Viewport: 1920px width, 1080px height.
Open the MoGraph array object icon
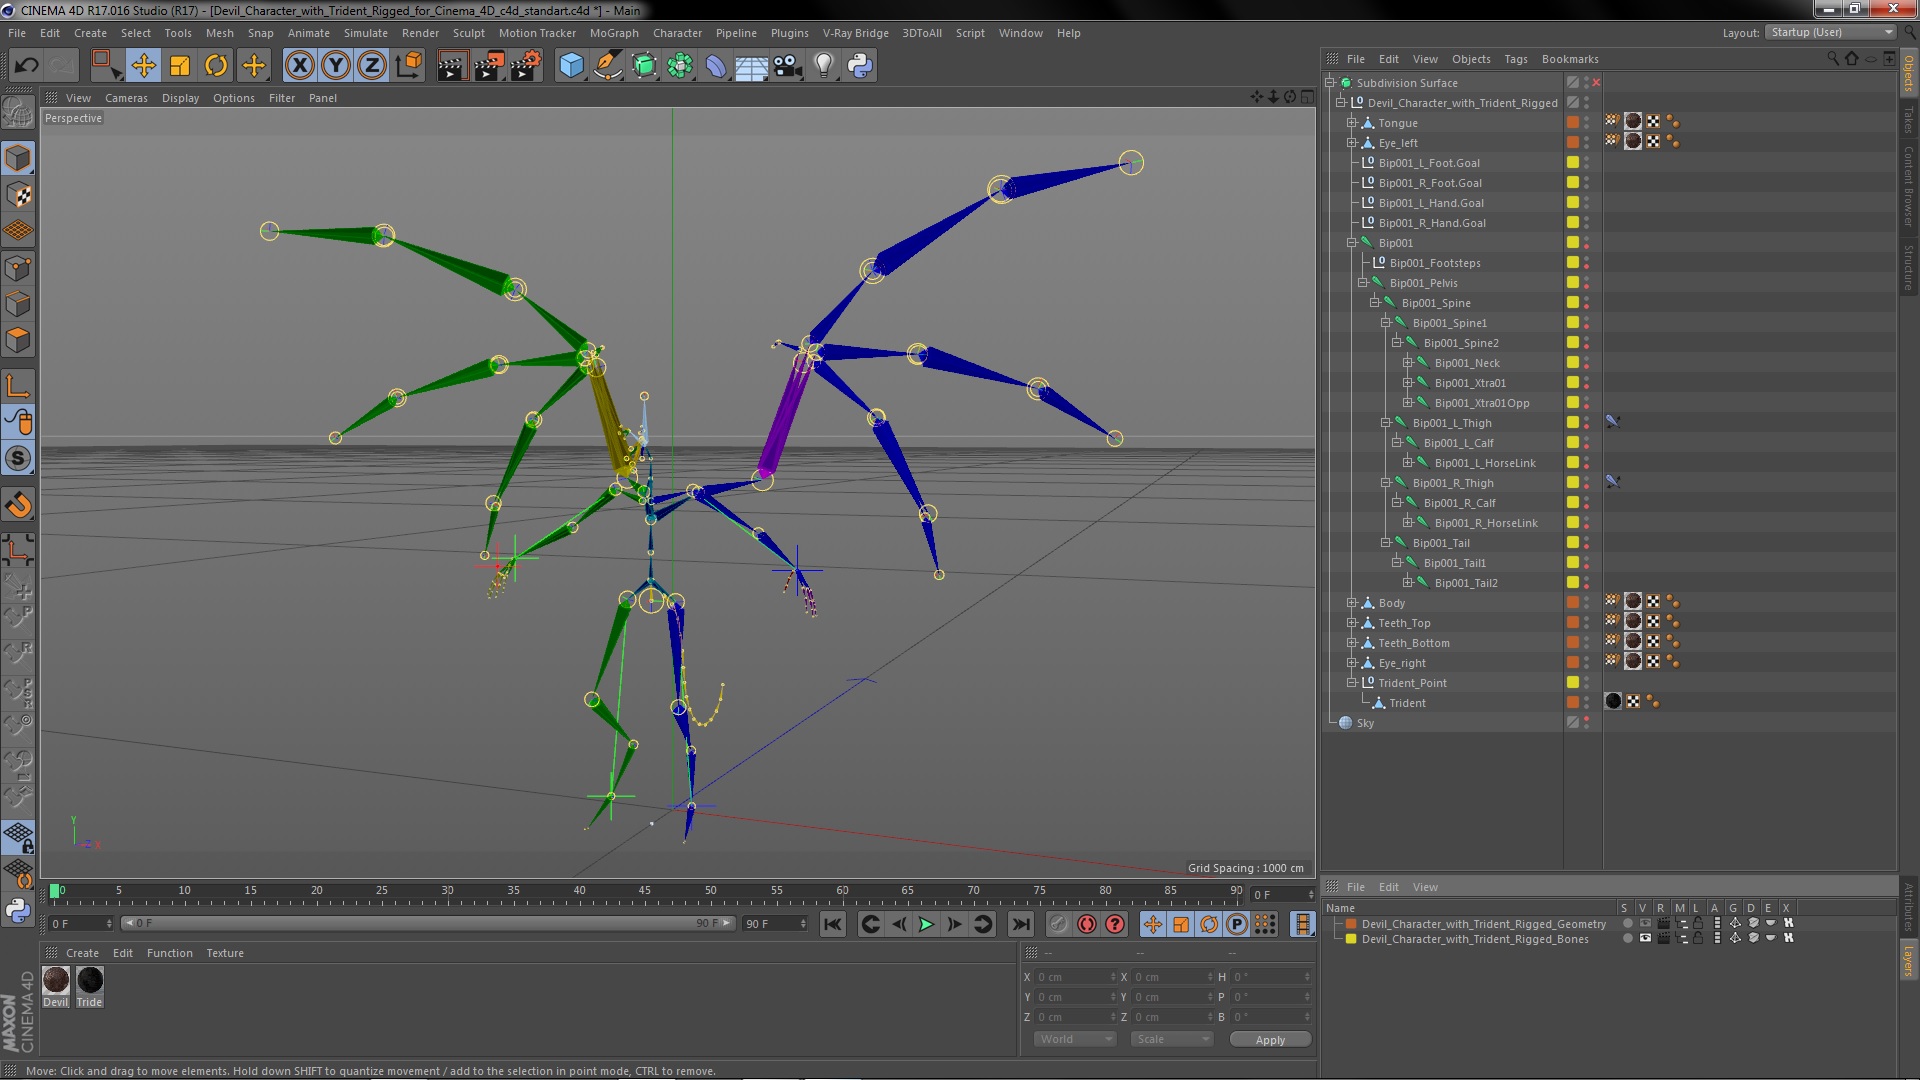click(x=680, y=66)
